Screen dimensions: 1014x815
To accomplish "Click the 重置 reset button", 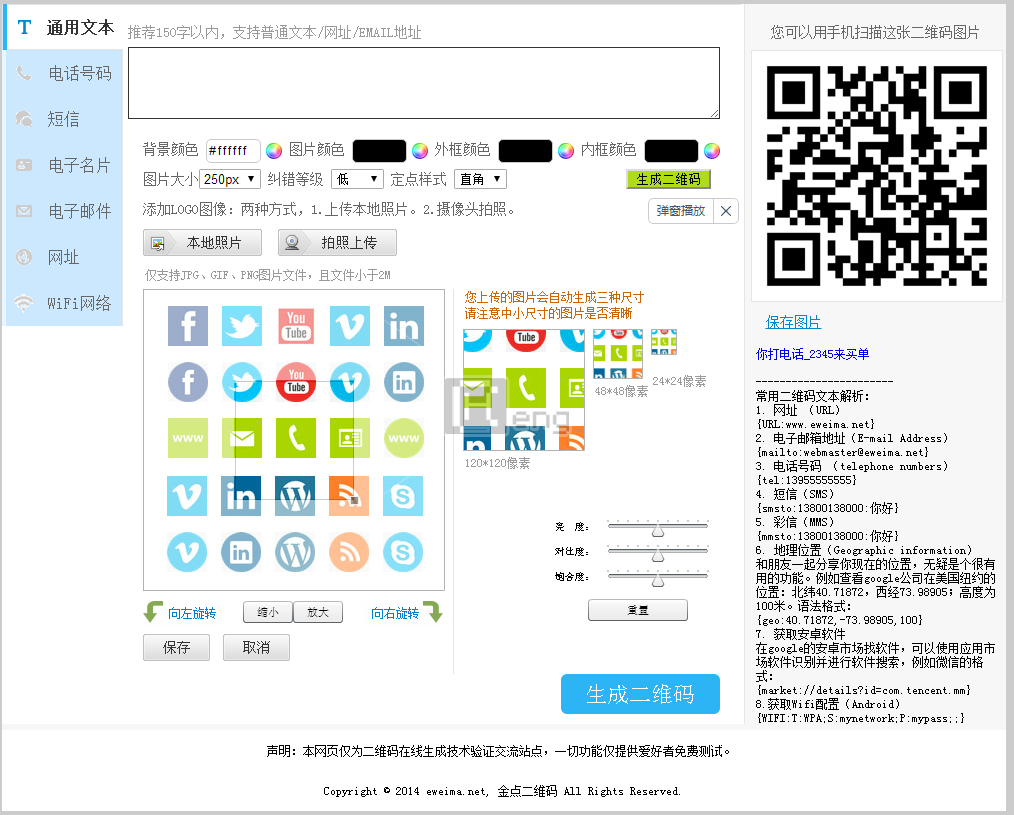I will point(638,610).
